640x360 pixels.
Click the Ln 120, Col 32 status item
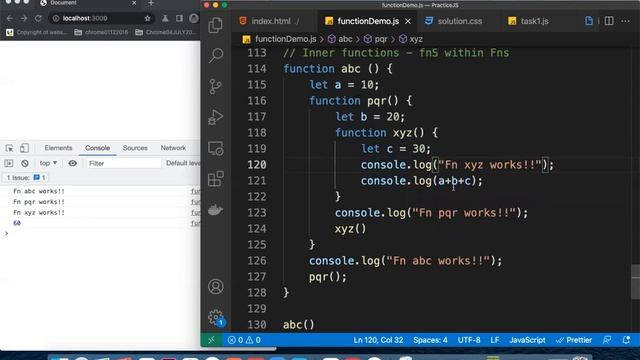pyautogui.click(x=378, y=340)
